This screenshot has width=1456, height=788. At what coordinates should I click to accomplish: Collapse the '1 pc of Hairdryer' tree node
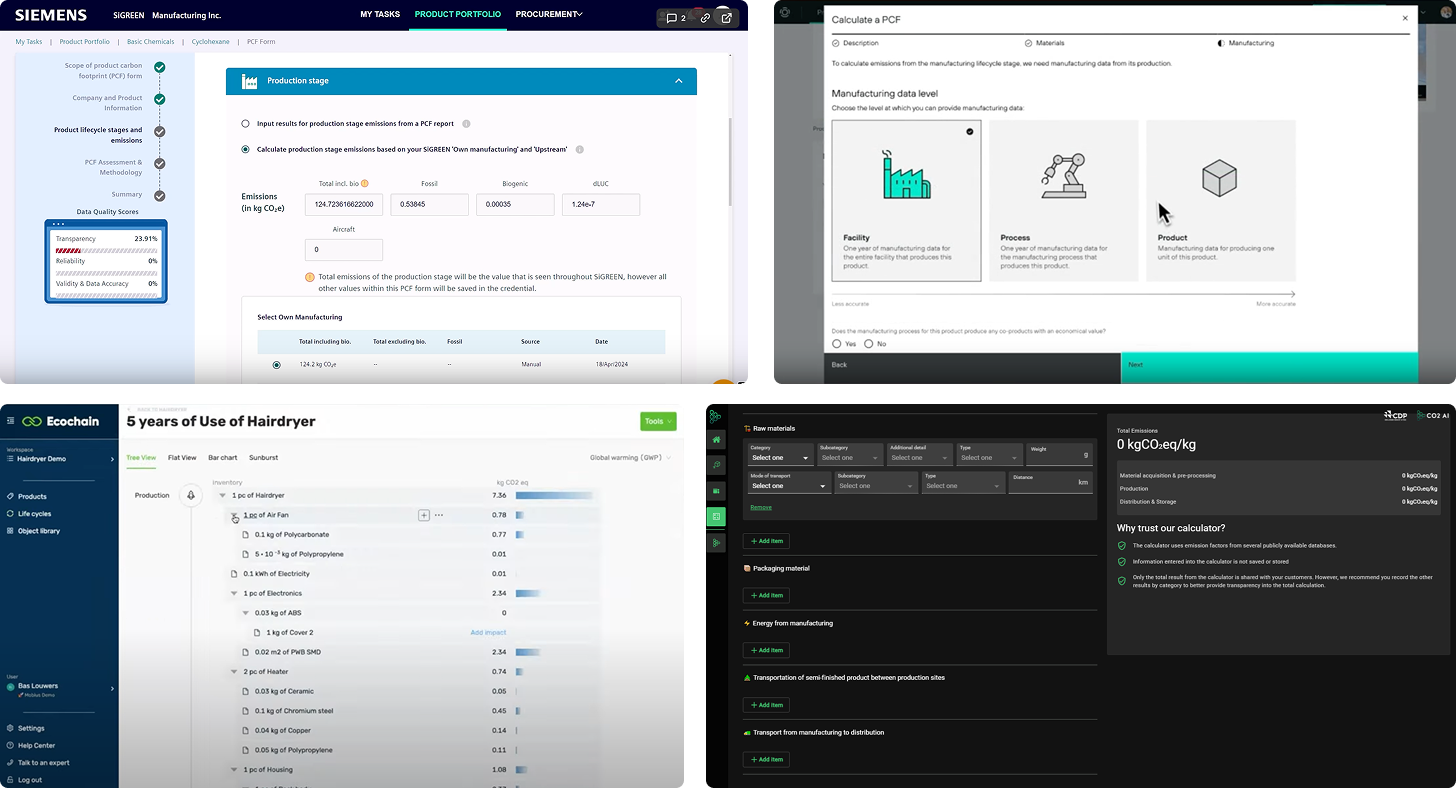coord(222,495)
